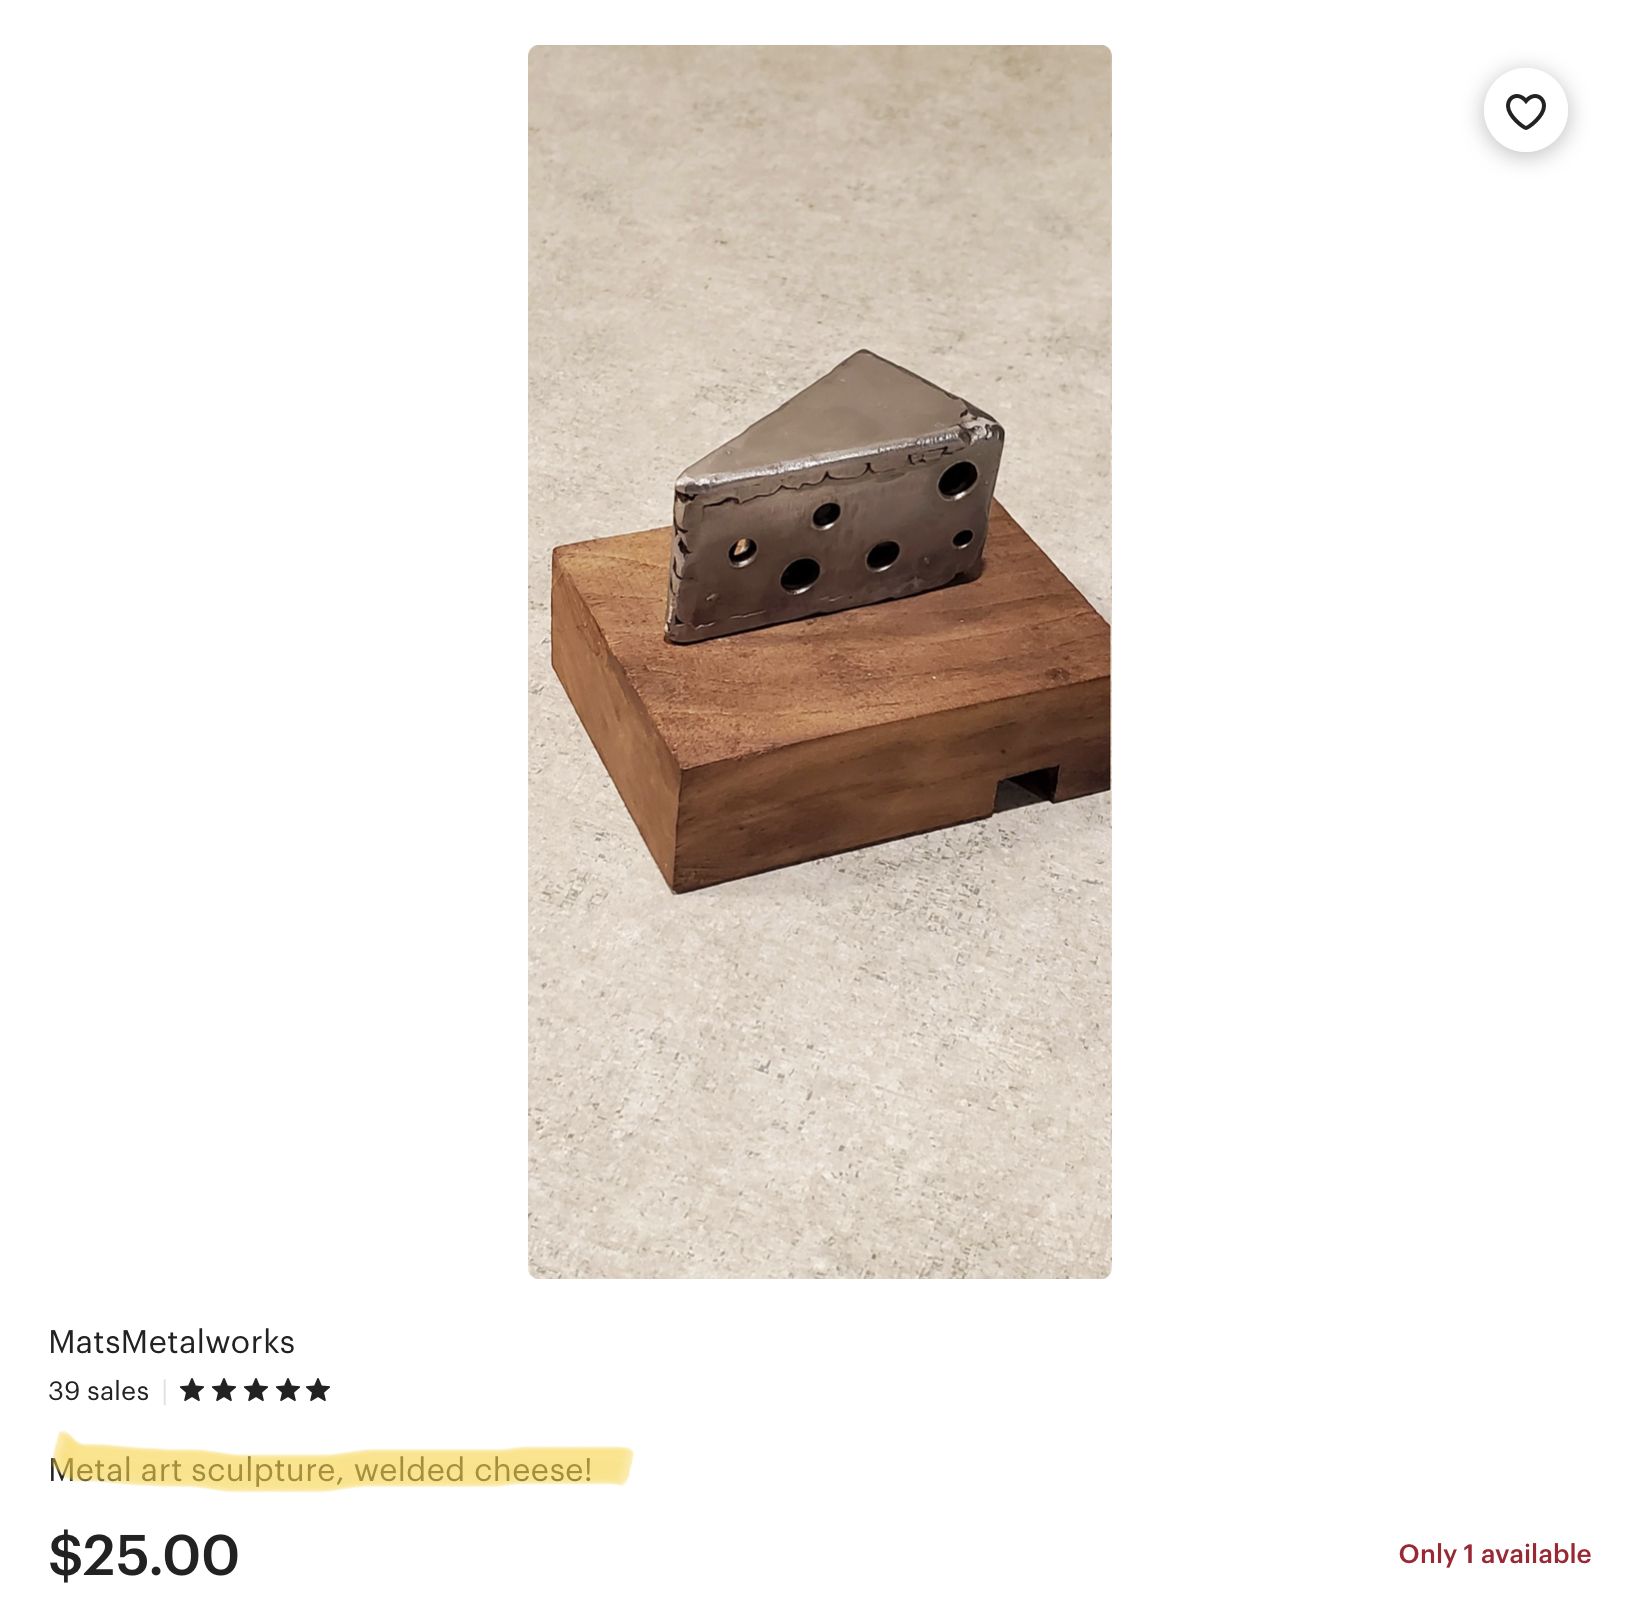Click the second rating star
The width and height of the screenshot is (1640, 1599).
pyautogui.click(x=224, y=1390)
